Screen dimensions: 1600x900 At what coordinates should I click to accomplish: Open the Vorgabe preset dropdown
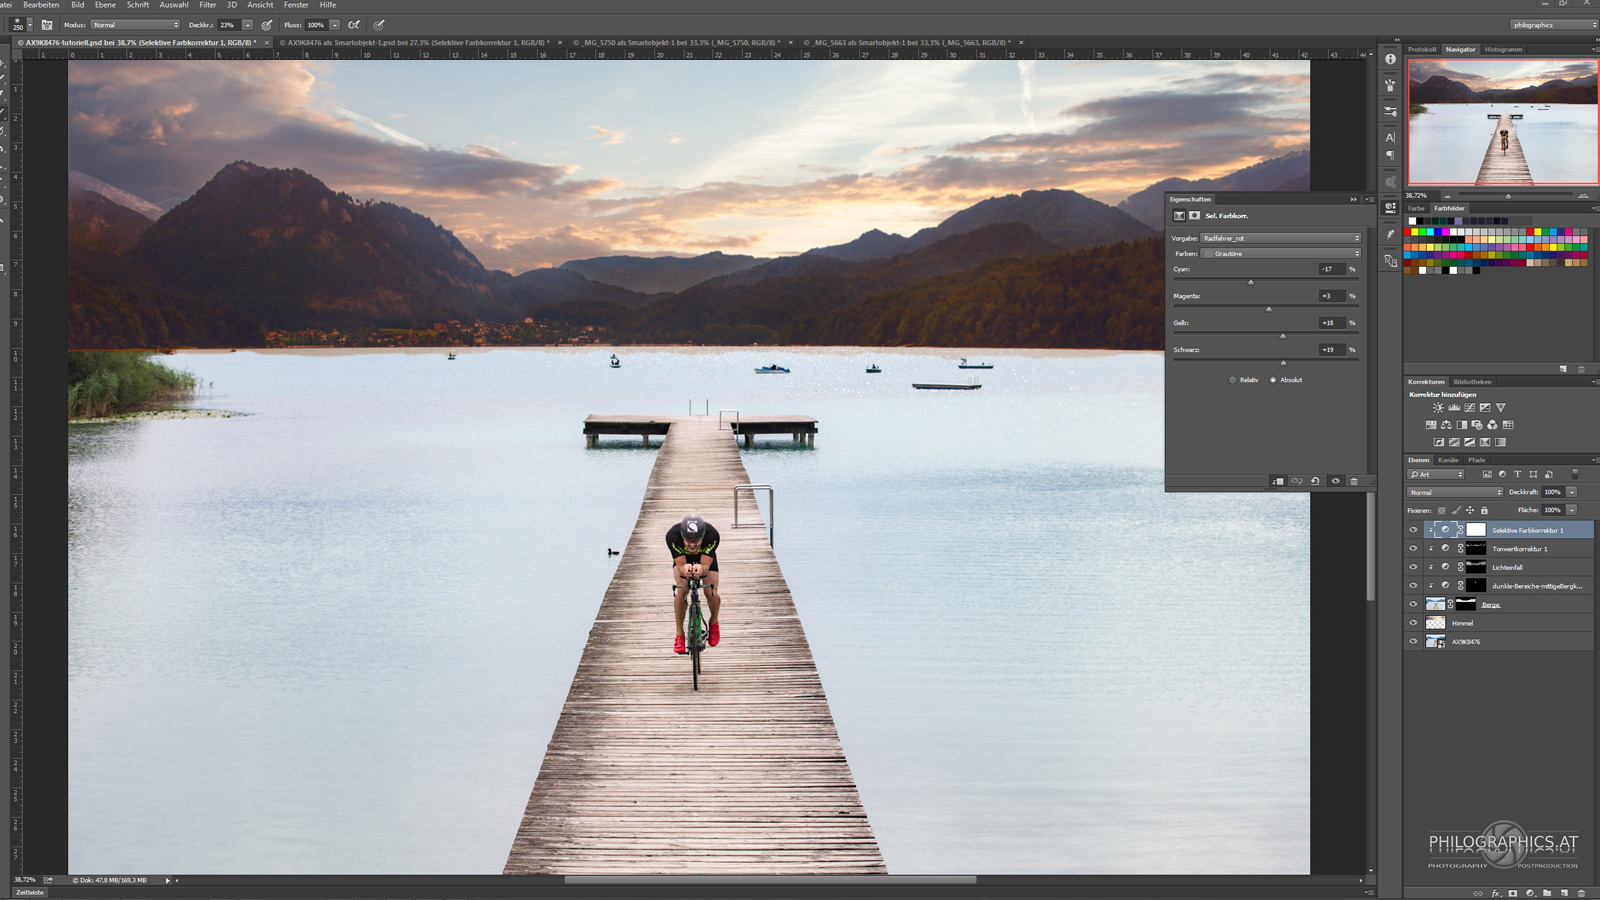(1280, 238)
